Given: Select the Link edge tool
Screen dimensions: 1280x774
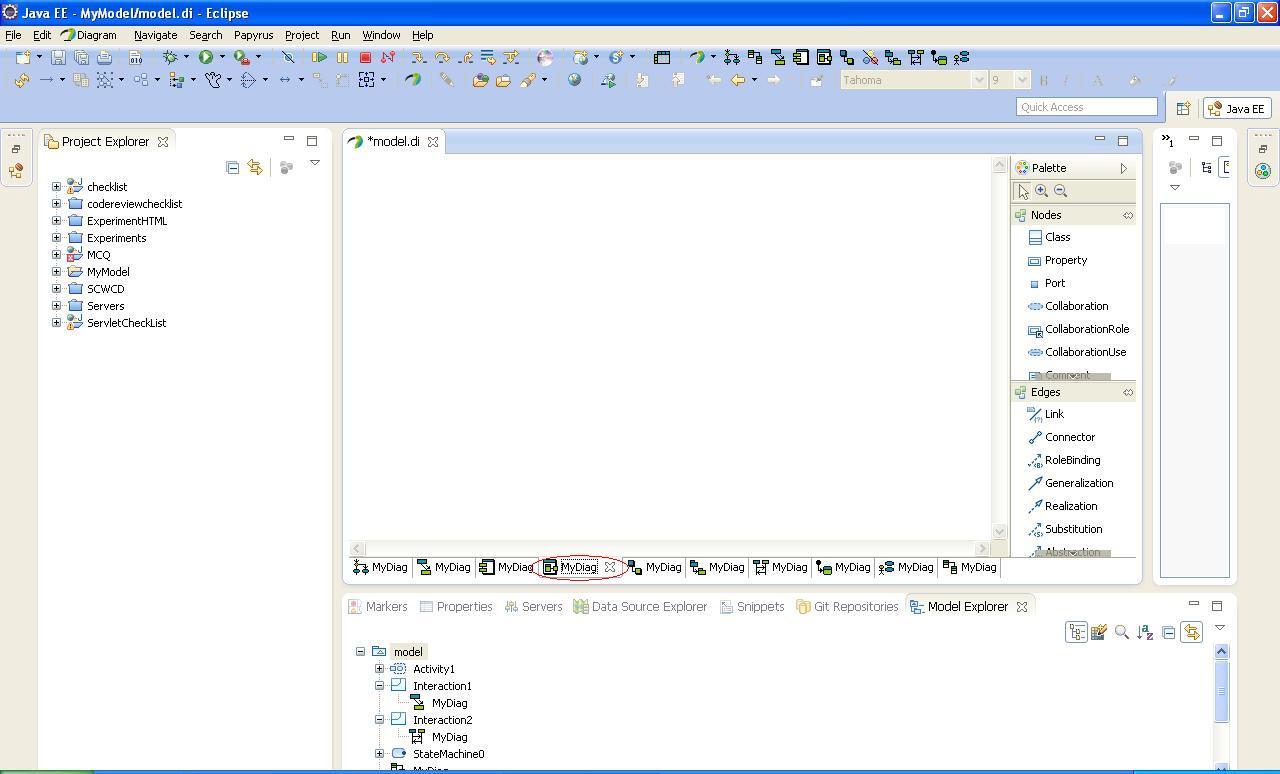Looking at the screenshot, I should [1046, 414].
